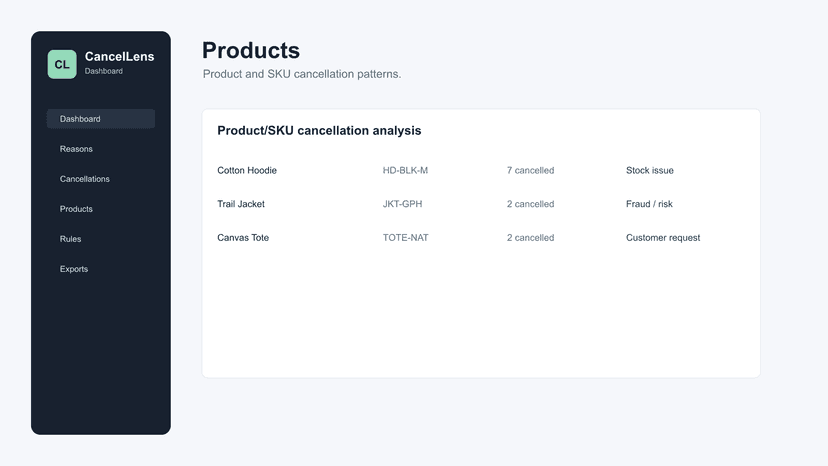Click the CL logo icon
This screenshot has height=466, width=828.
point(62,64)
